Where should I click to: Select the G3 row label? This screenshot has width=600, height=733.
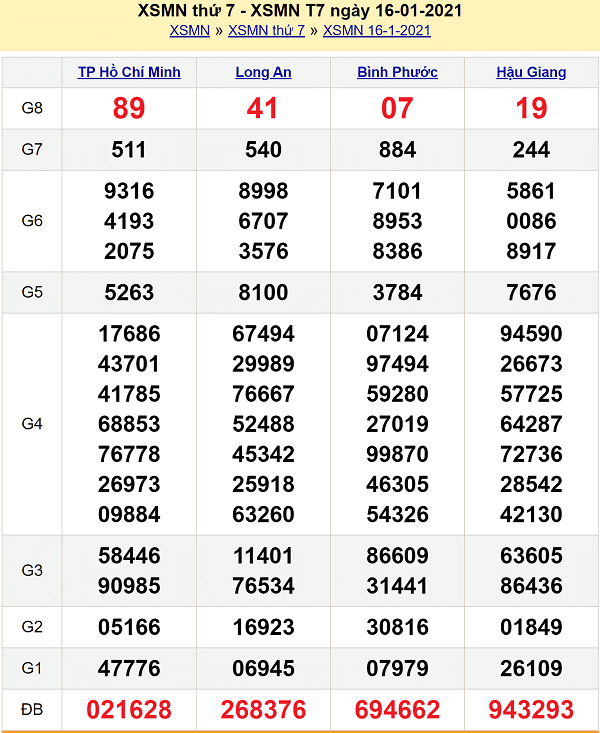coord(32,570)
